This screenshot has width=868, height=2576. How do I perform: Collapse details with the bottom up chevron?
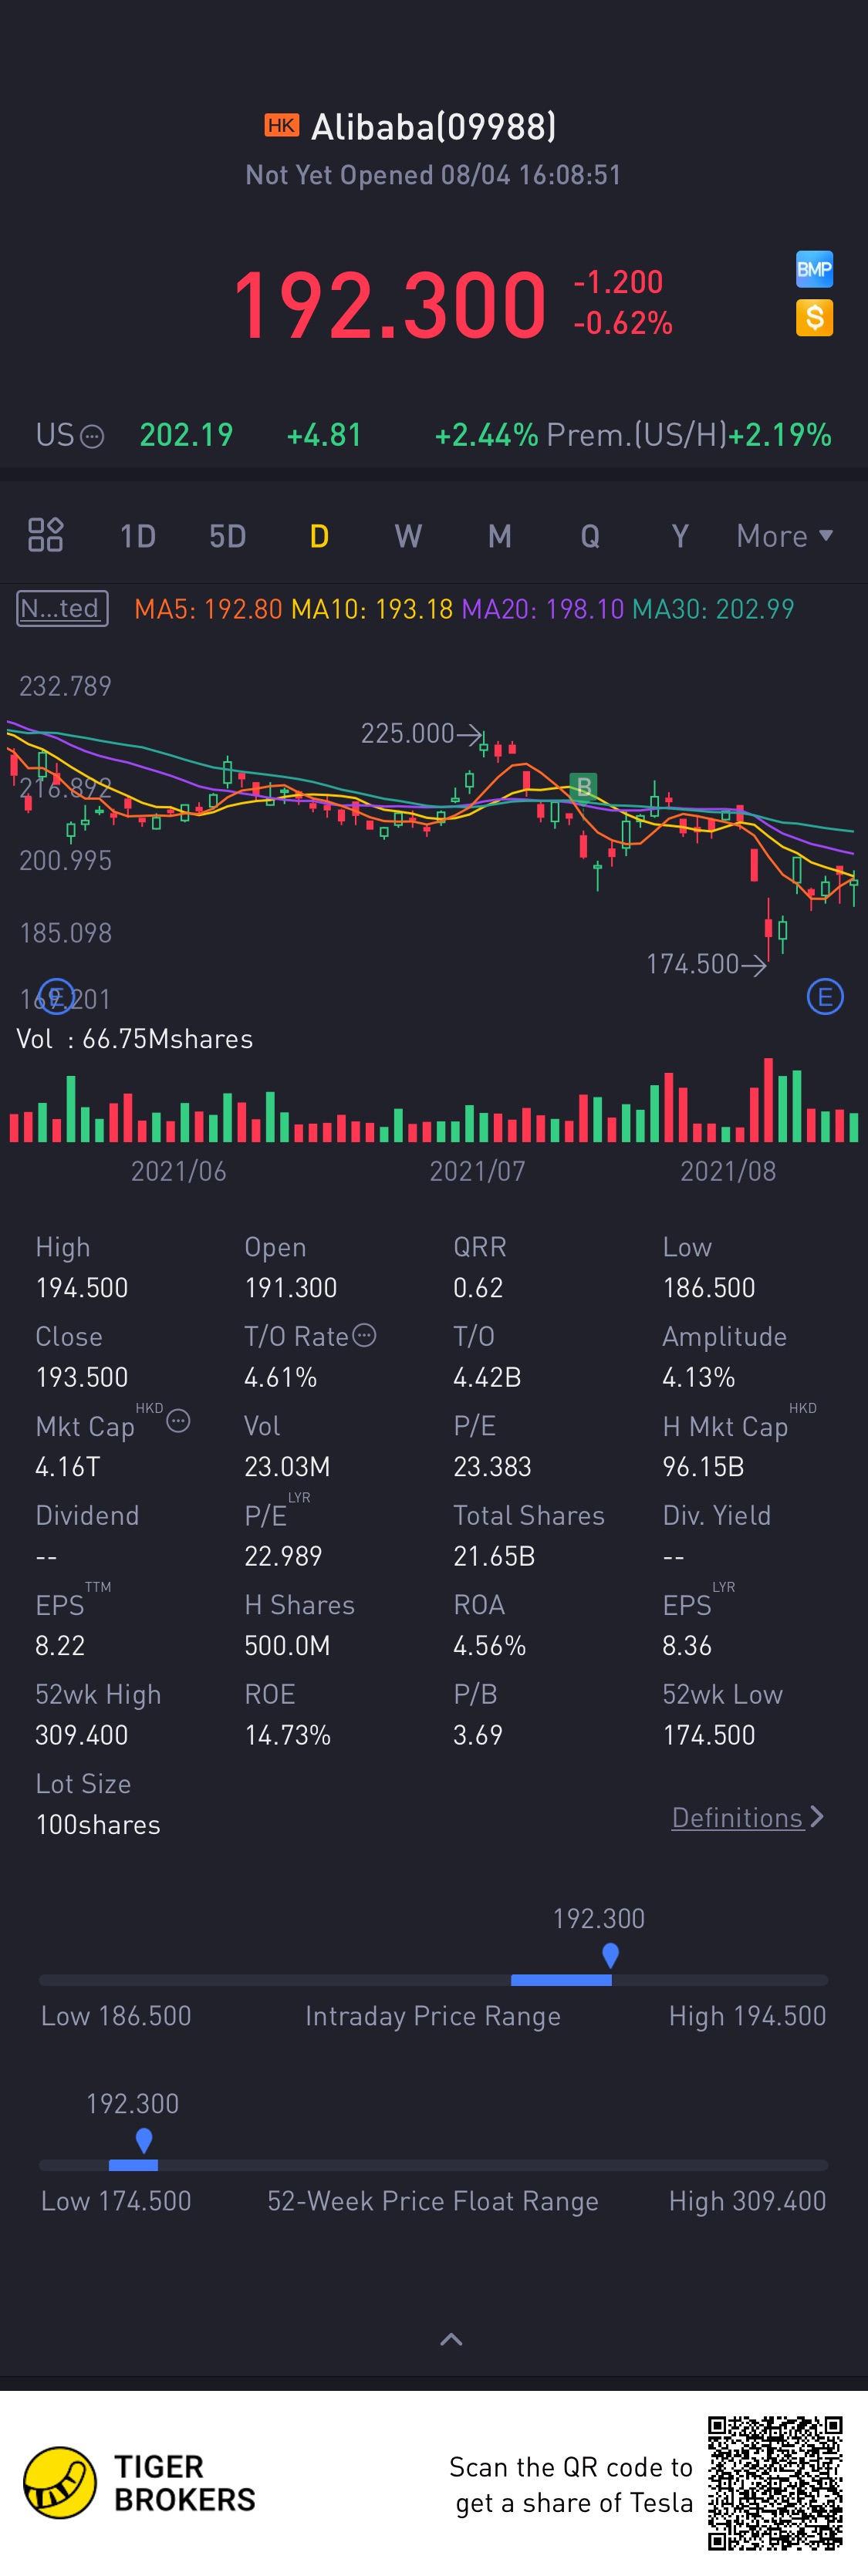[x=451, y=2339]
